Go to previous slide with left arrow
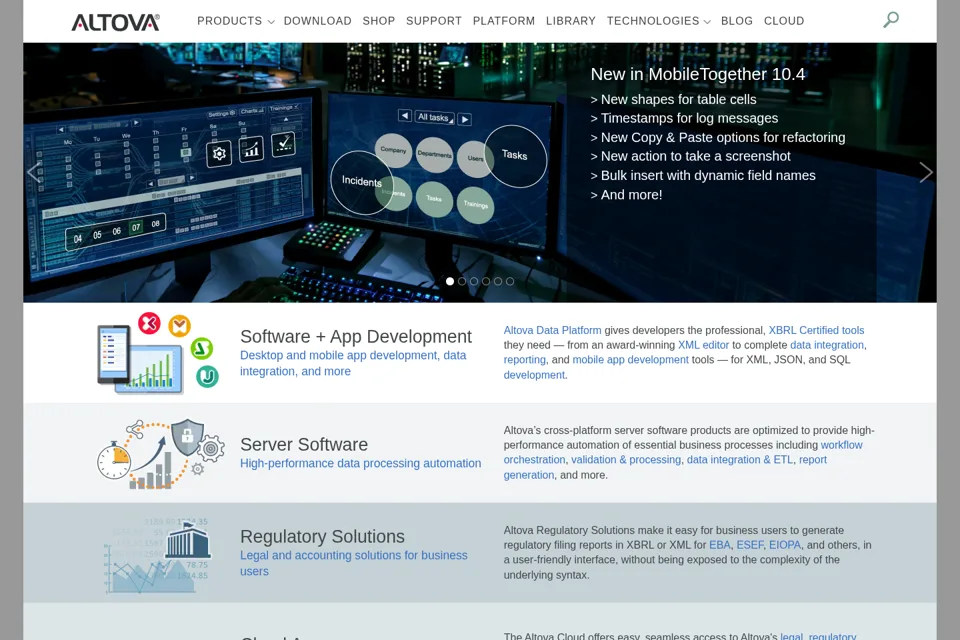The image size is (960, 640). click(x=33, y=172)
